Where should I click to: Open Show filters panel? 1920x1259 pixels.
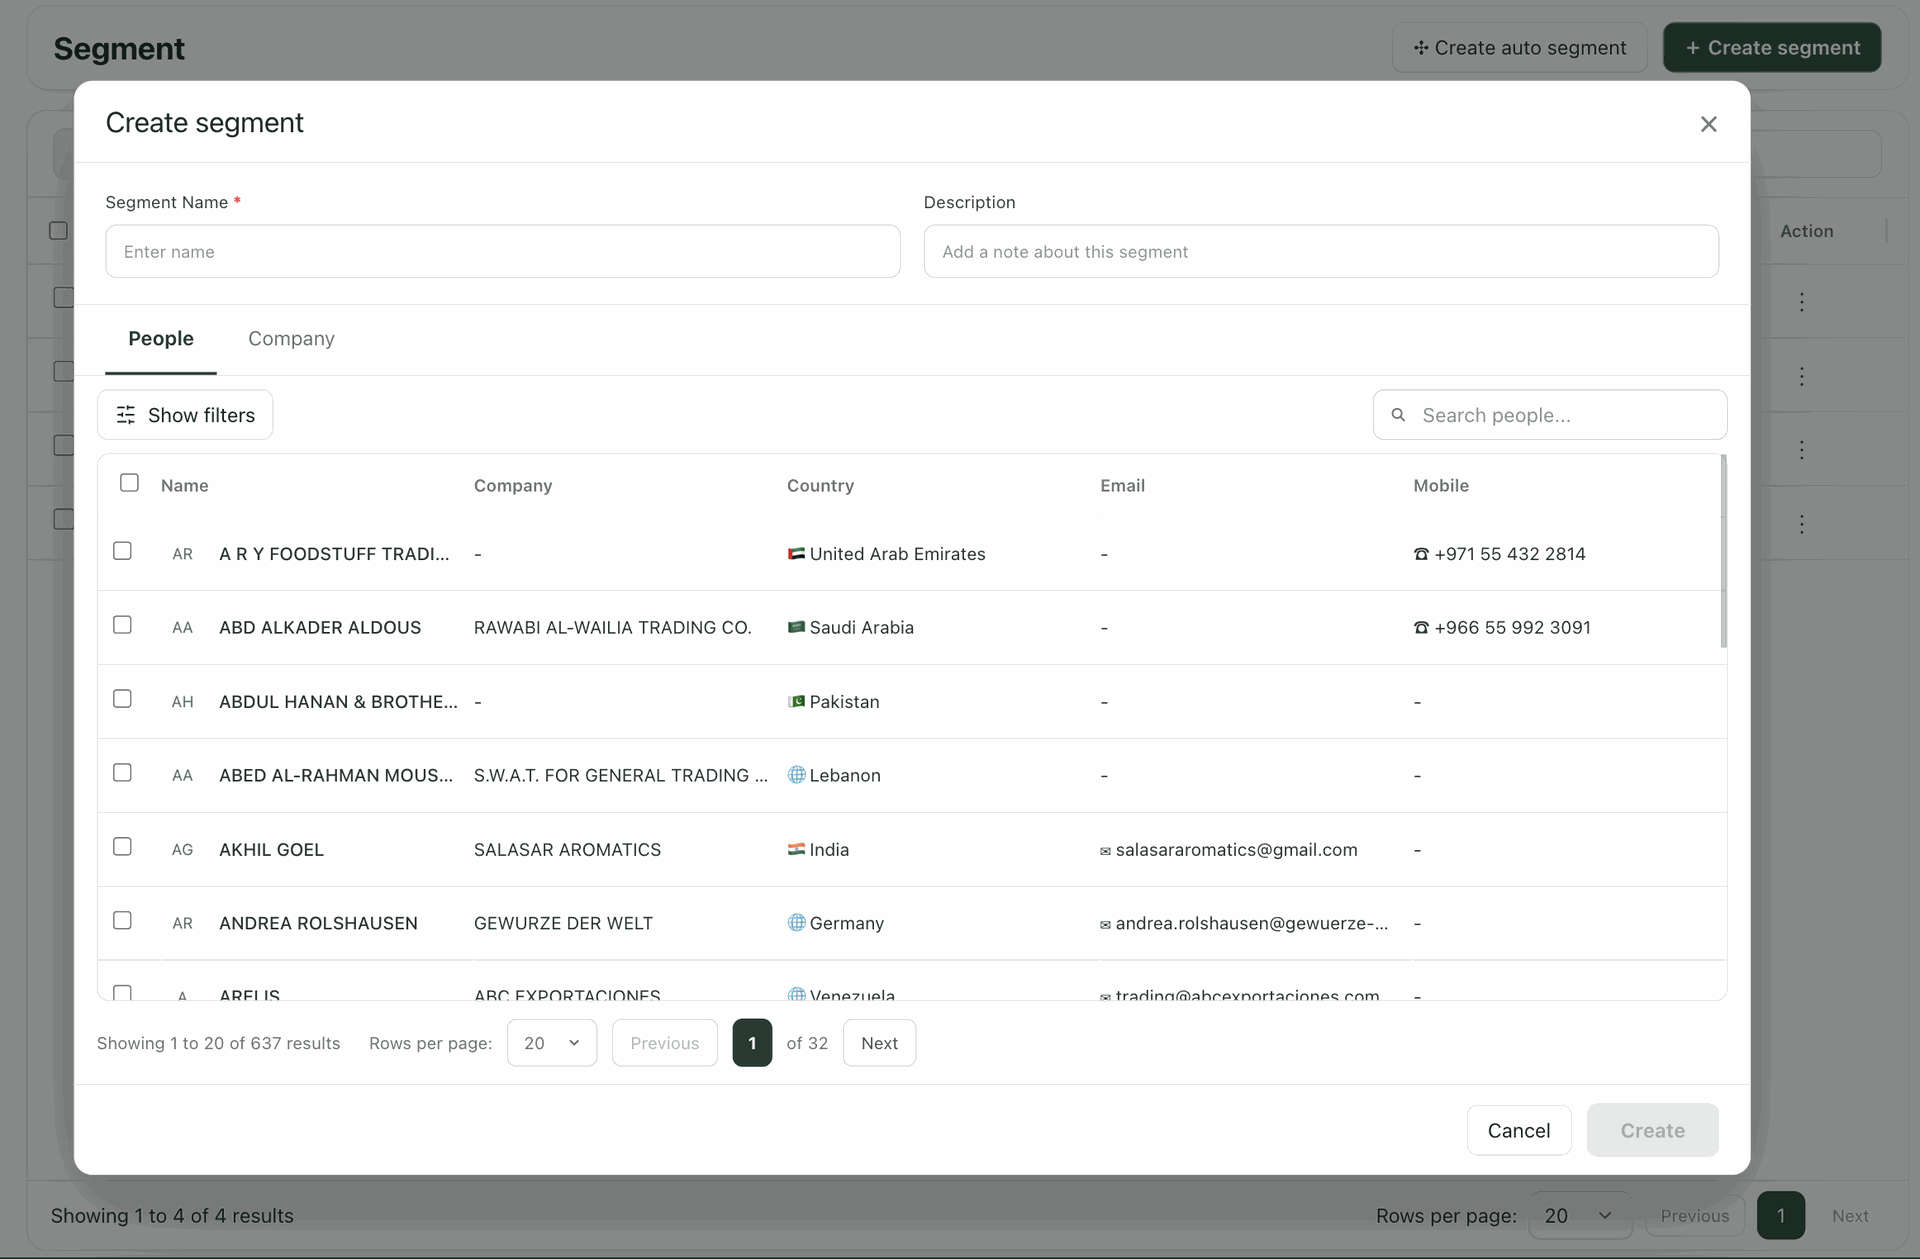tap(185, 415)
